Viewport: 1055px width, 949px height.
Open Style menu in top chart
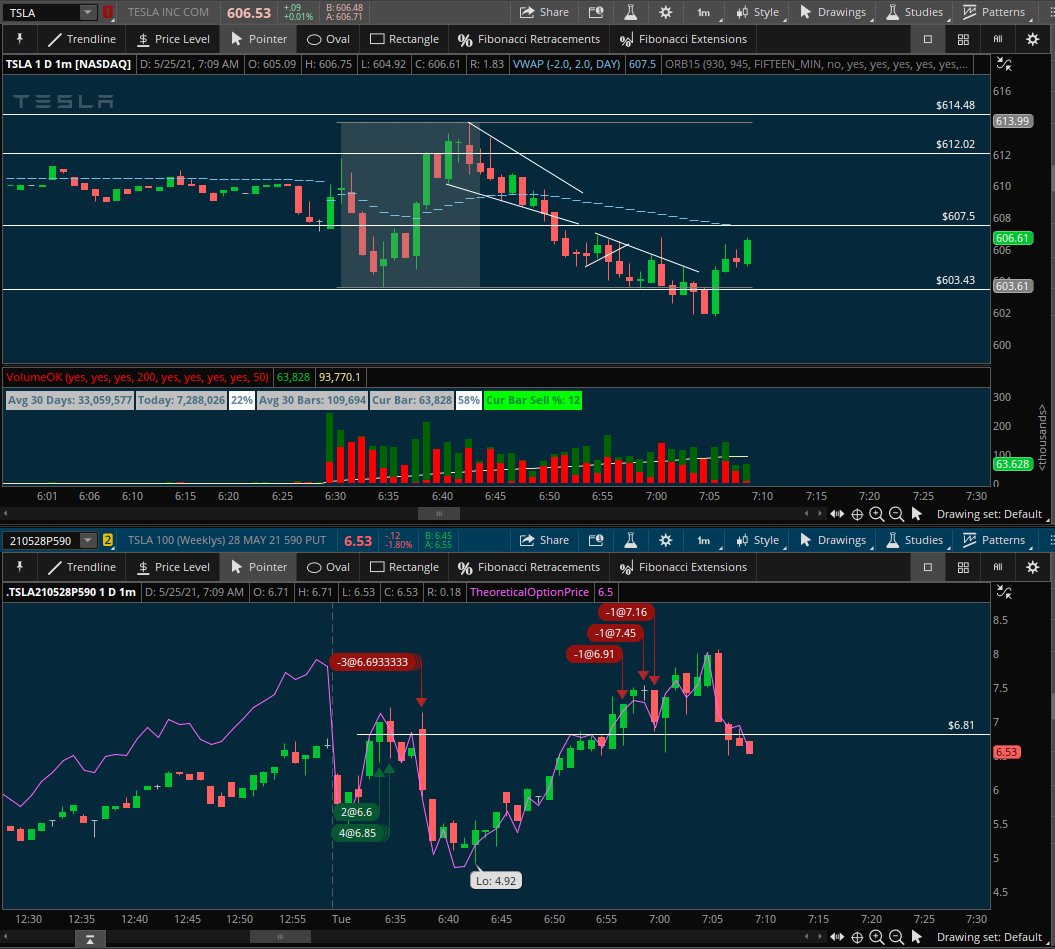(758, 12)
